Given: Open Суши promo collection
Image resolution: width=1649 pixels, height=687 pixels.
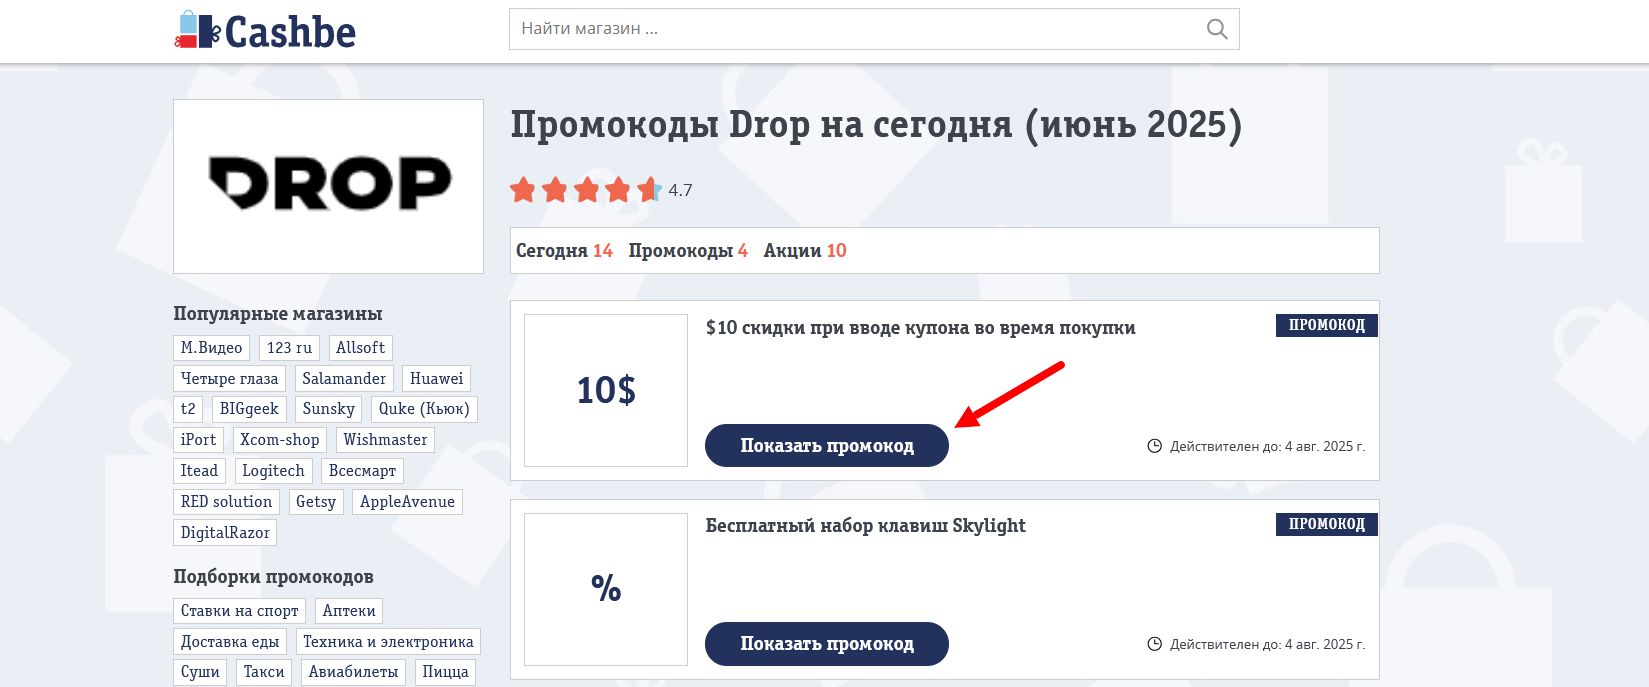Looking at the screenshot, I should tap(200, 672).
